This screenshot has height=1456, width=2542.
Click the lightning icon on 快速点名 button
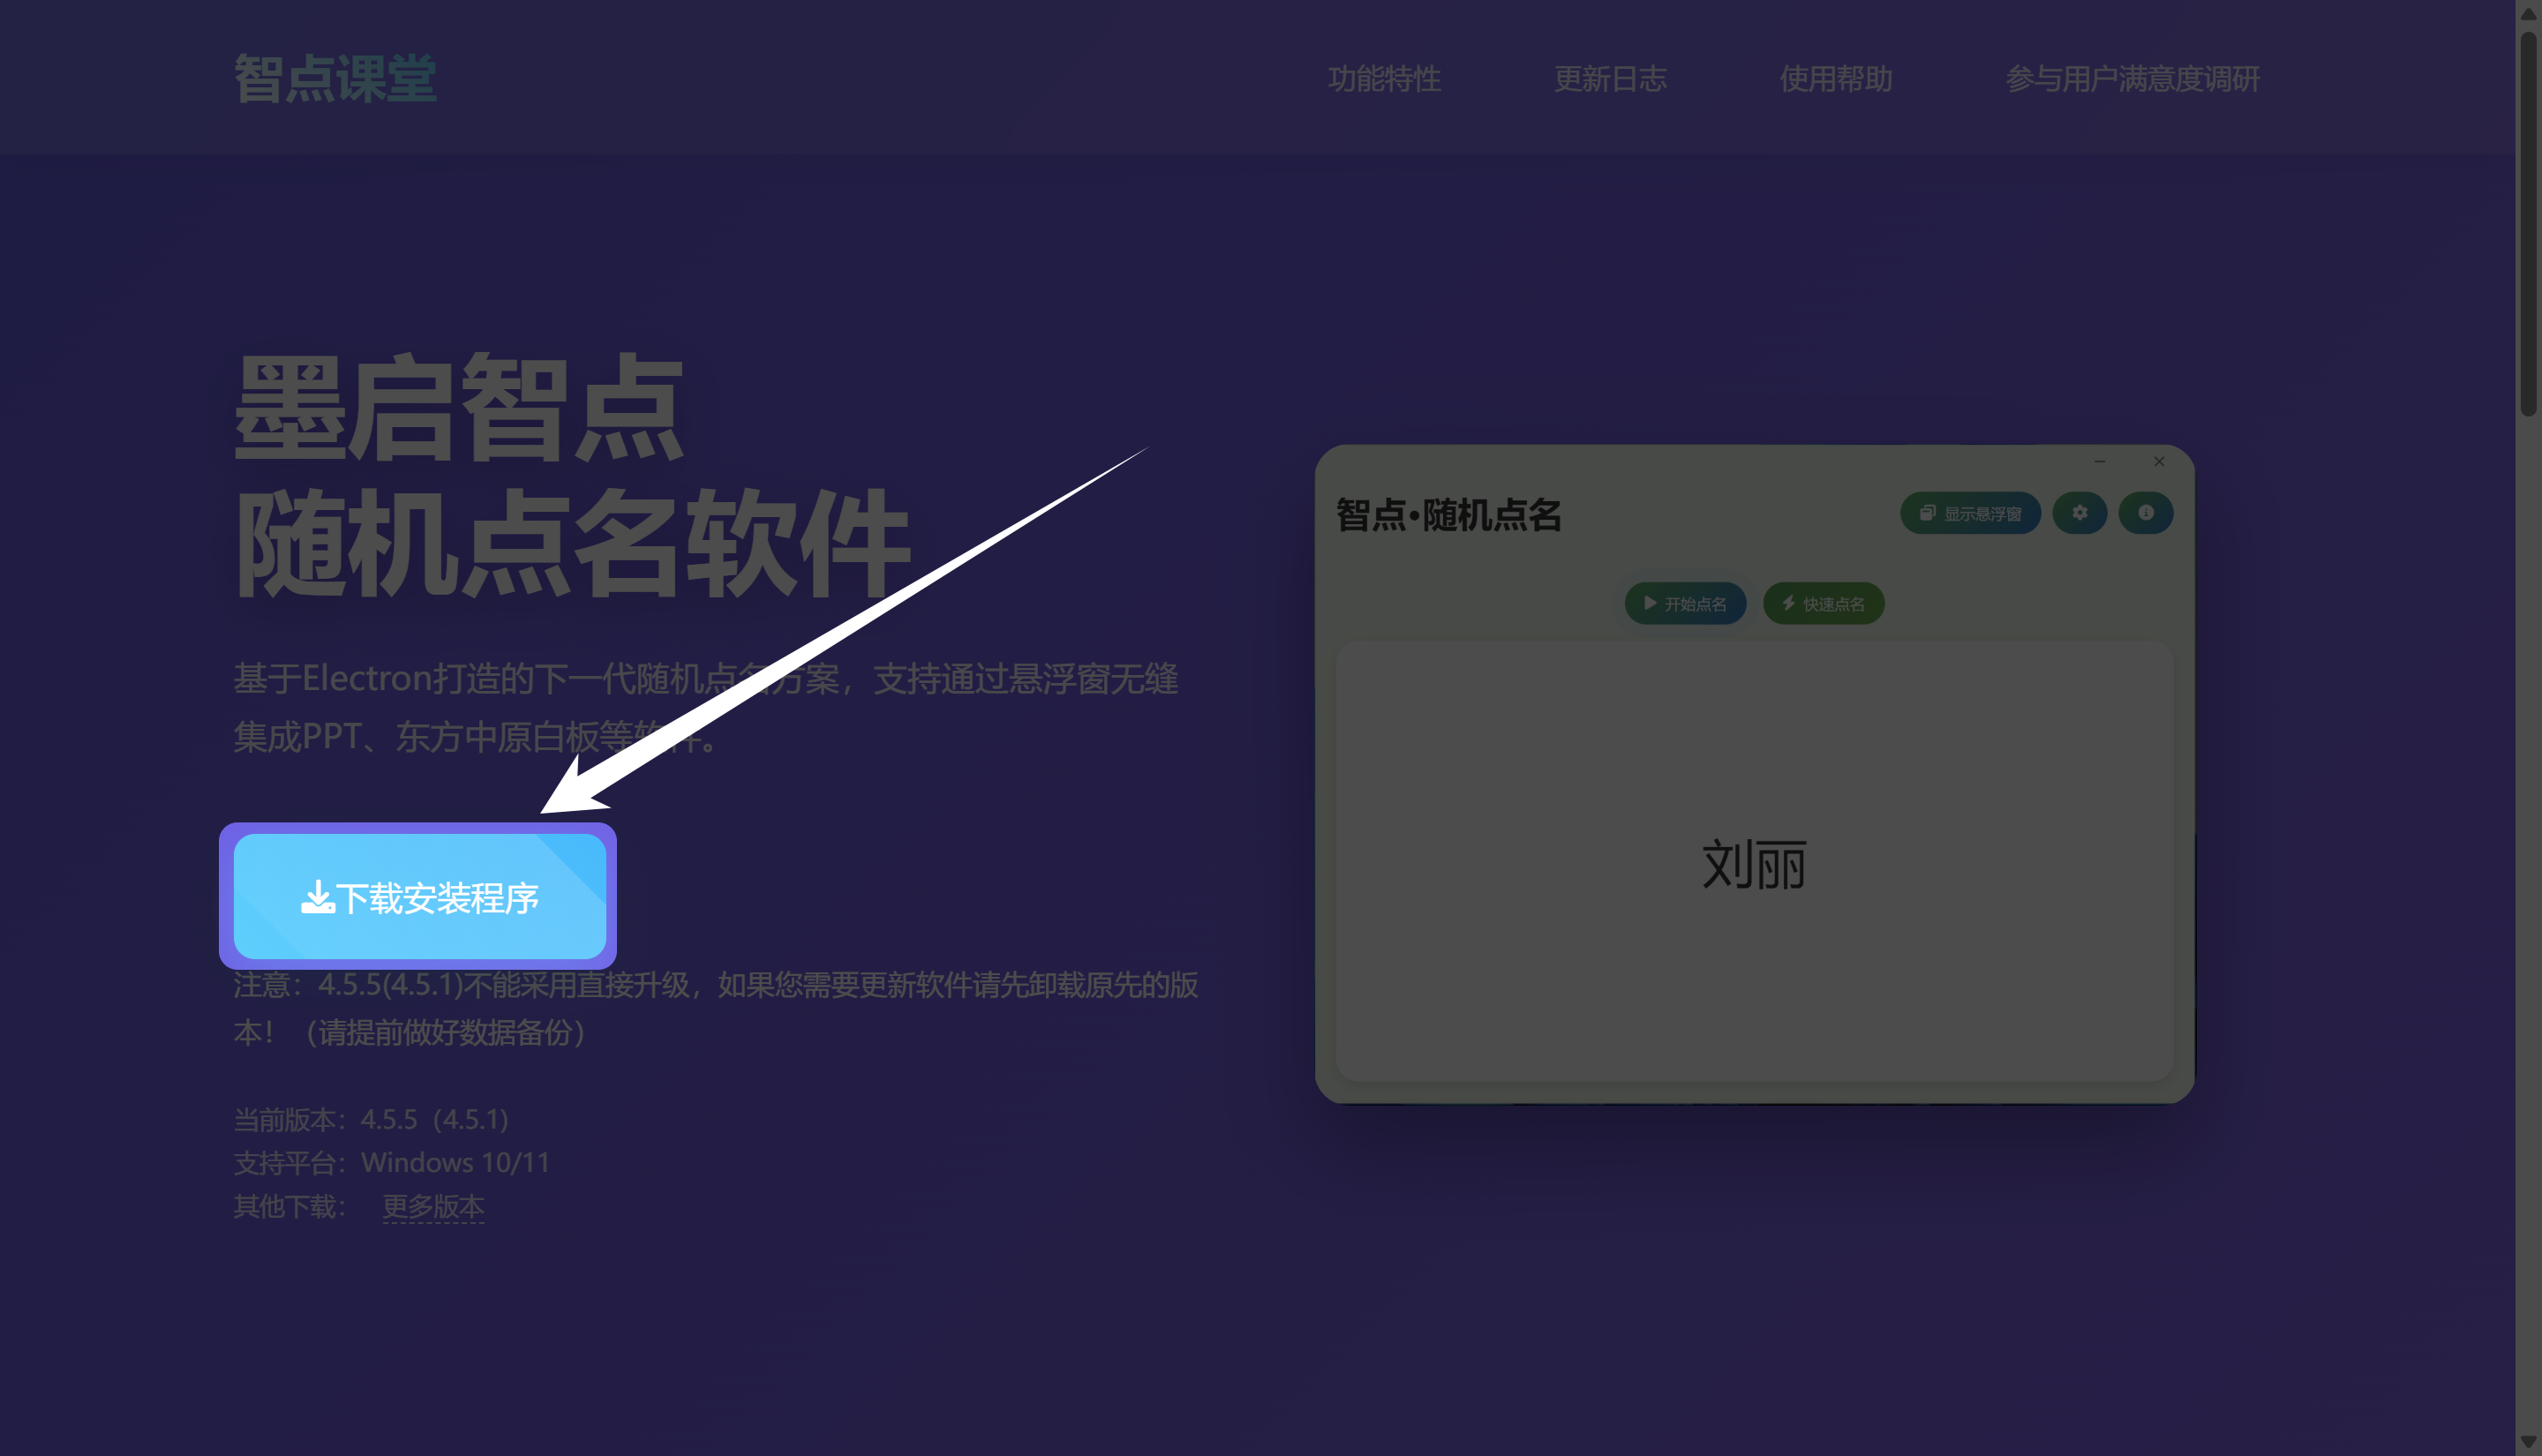pos(1787,603)
